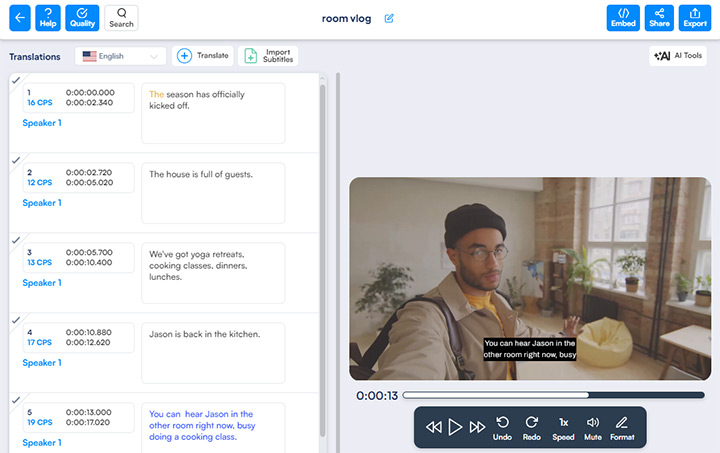Click Import Subtitles
Viewport: 720px width, 453px height.
click(x=267, y=56)
